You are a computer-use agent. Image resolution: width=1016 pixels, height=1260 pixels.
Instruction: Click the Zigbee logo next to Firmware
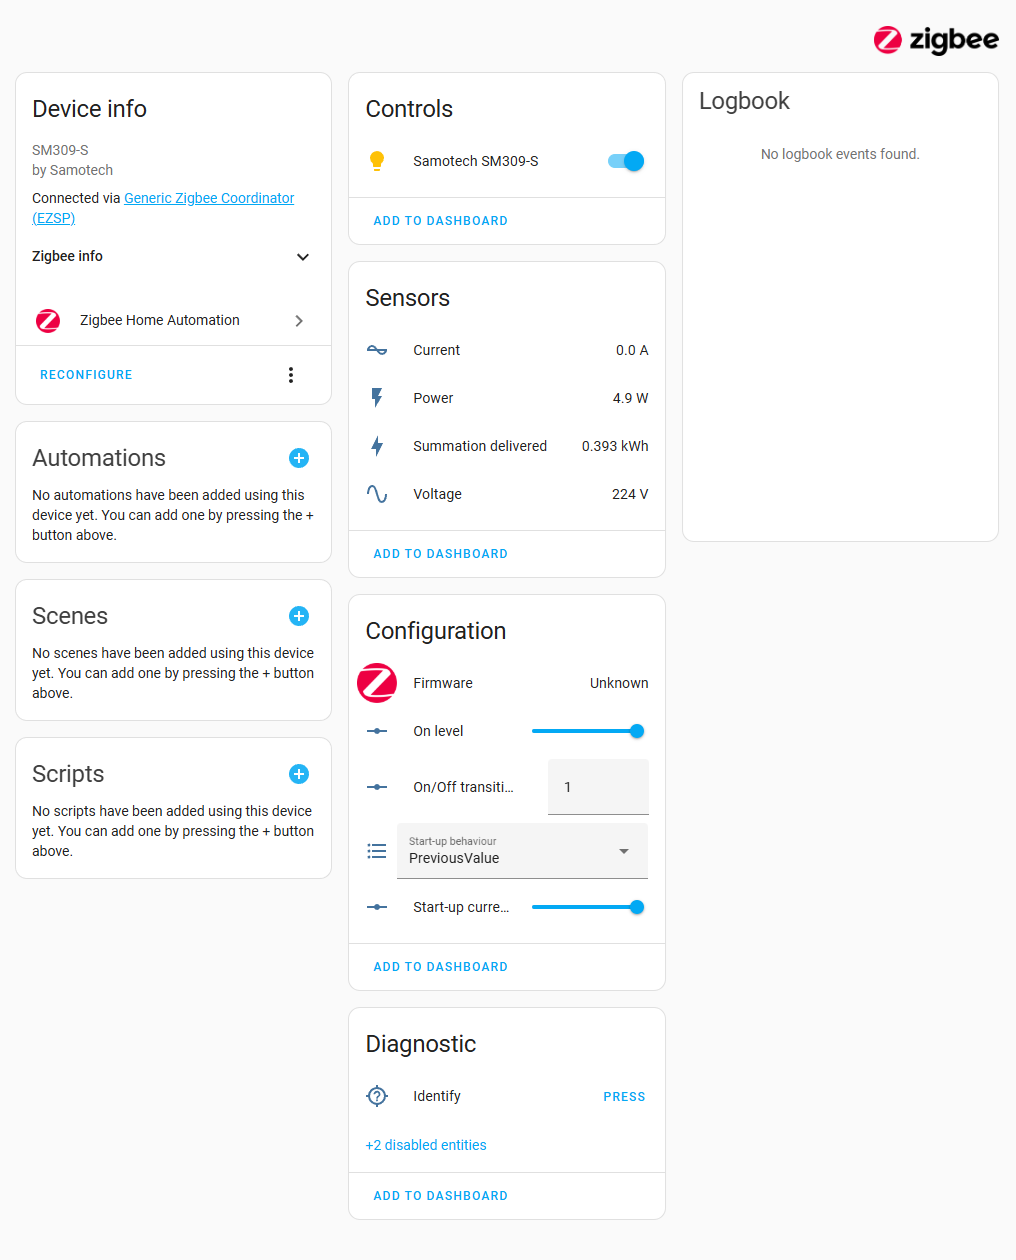[377, 683]
